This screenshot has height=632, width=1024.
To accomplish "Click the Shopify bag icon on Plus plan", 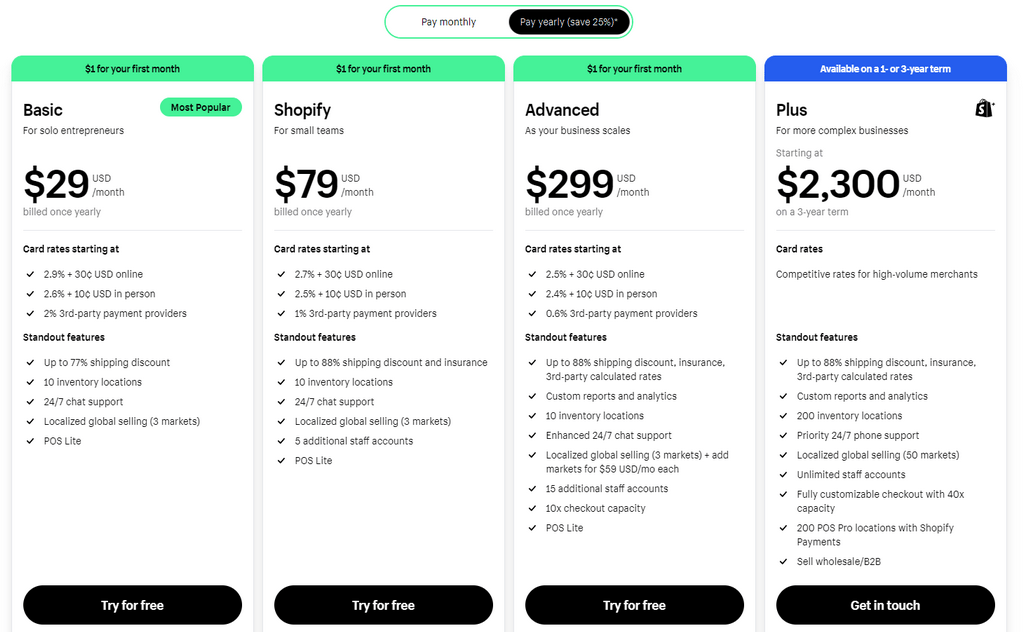I will (984, 108).
